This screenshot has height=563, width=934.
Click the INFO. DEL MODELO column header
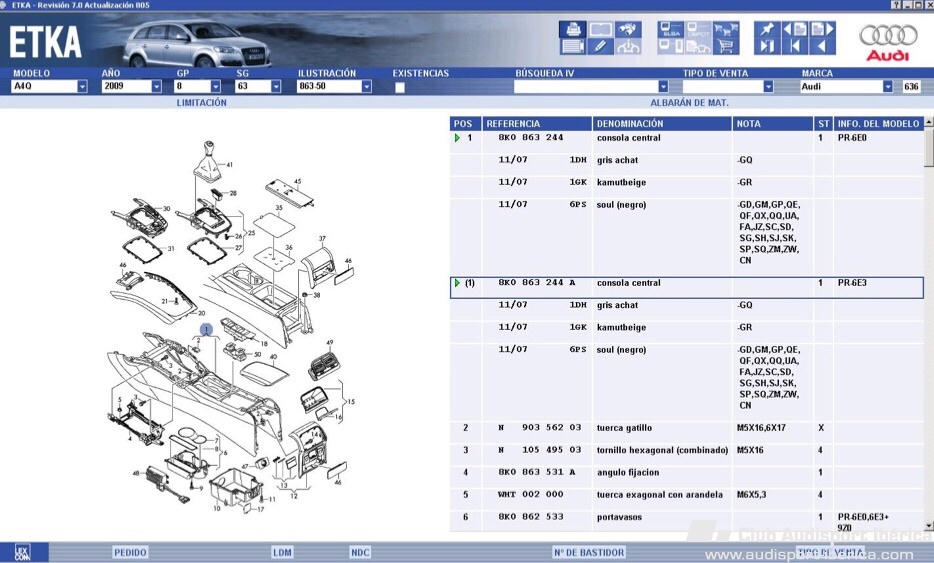pyautogui.click(x=879, y=123)
